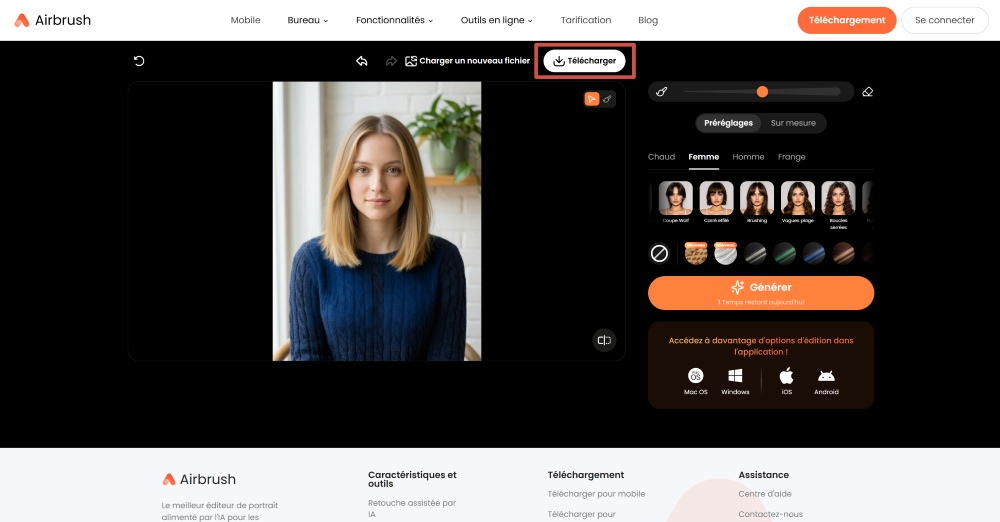
Task: Select the orange pointer mode icon on image
Action: (x=592, y=99)
